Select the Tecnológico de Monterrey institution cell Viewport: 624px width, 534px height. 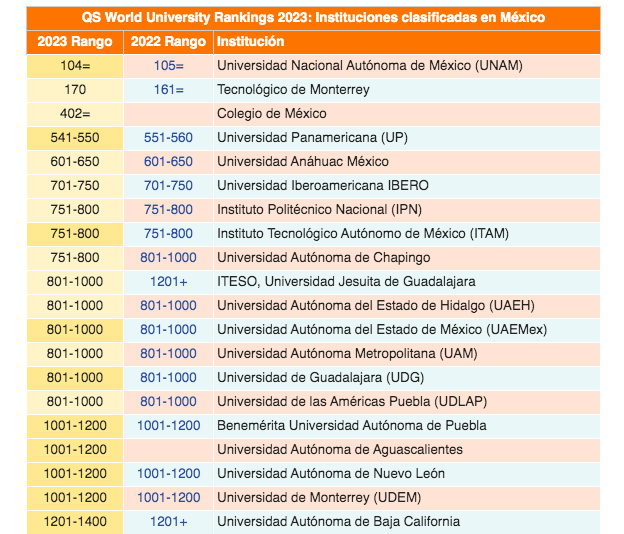[x=293, y=90]
